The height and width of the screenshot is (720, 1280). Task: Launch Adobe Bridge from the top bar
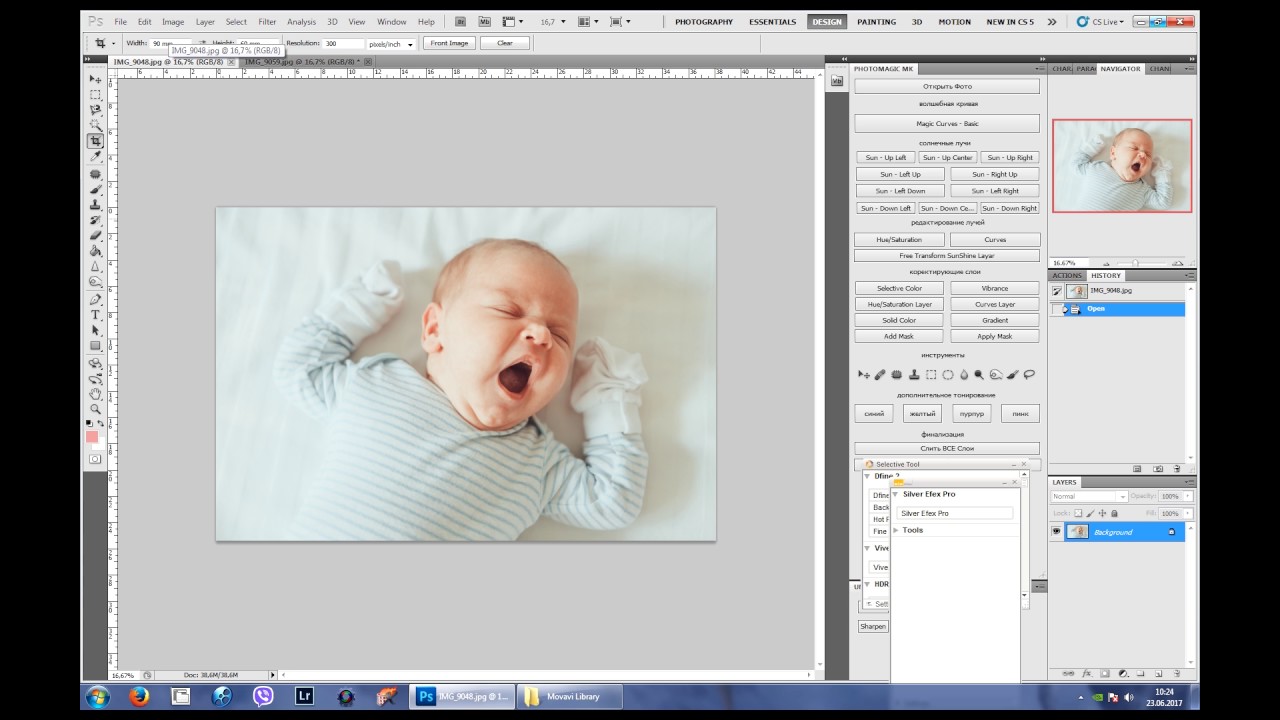point(459,21)
